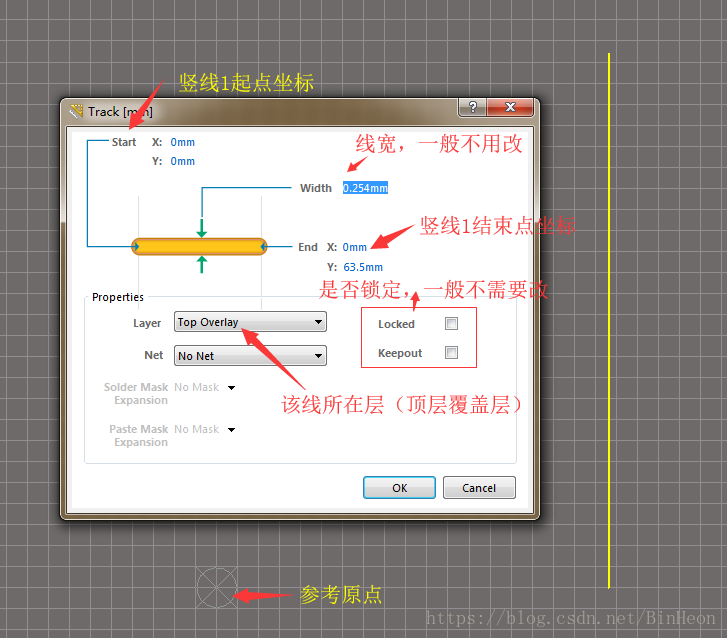This screenshot has width=727, height=638.
Task: Close the Track dialog with X
Action: [x=510, y=107]
